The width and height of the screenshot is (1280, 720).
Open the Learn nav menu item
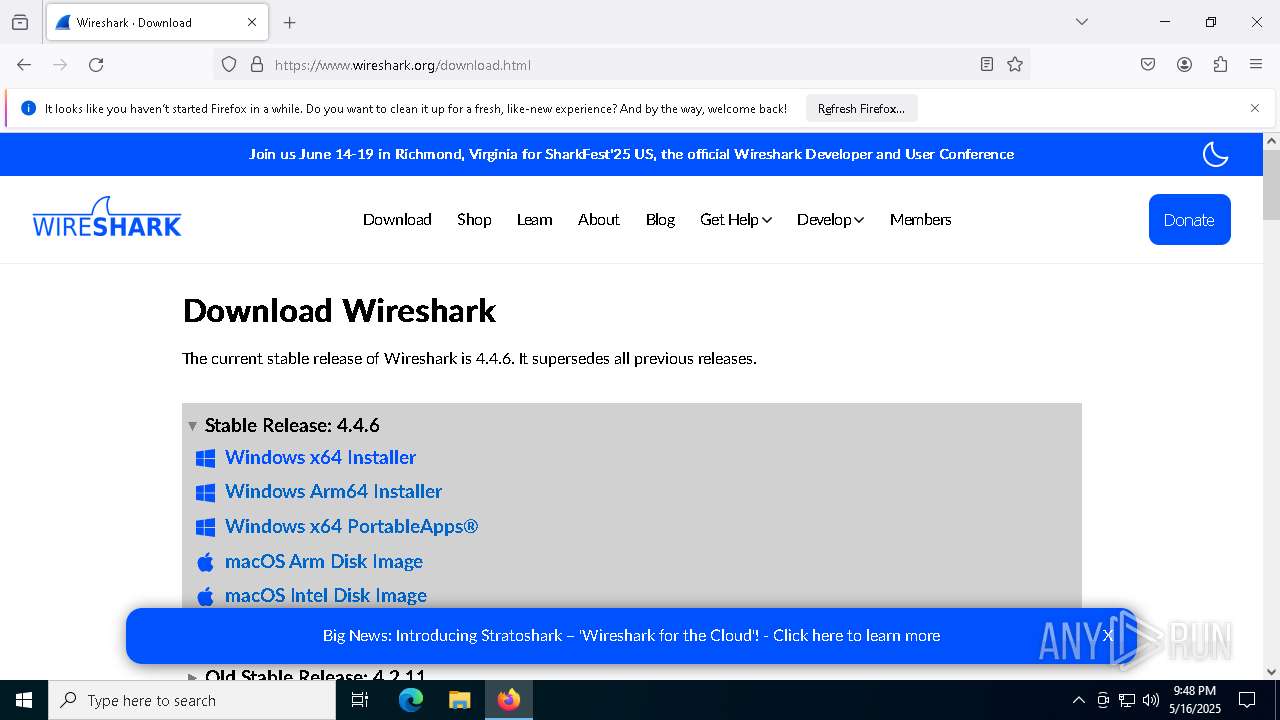534,219
